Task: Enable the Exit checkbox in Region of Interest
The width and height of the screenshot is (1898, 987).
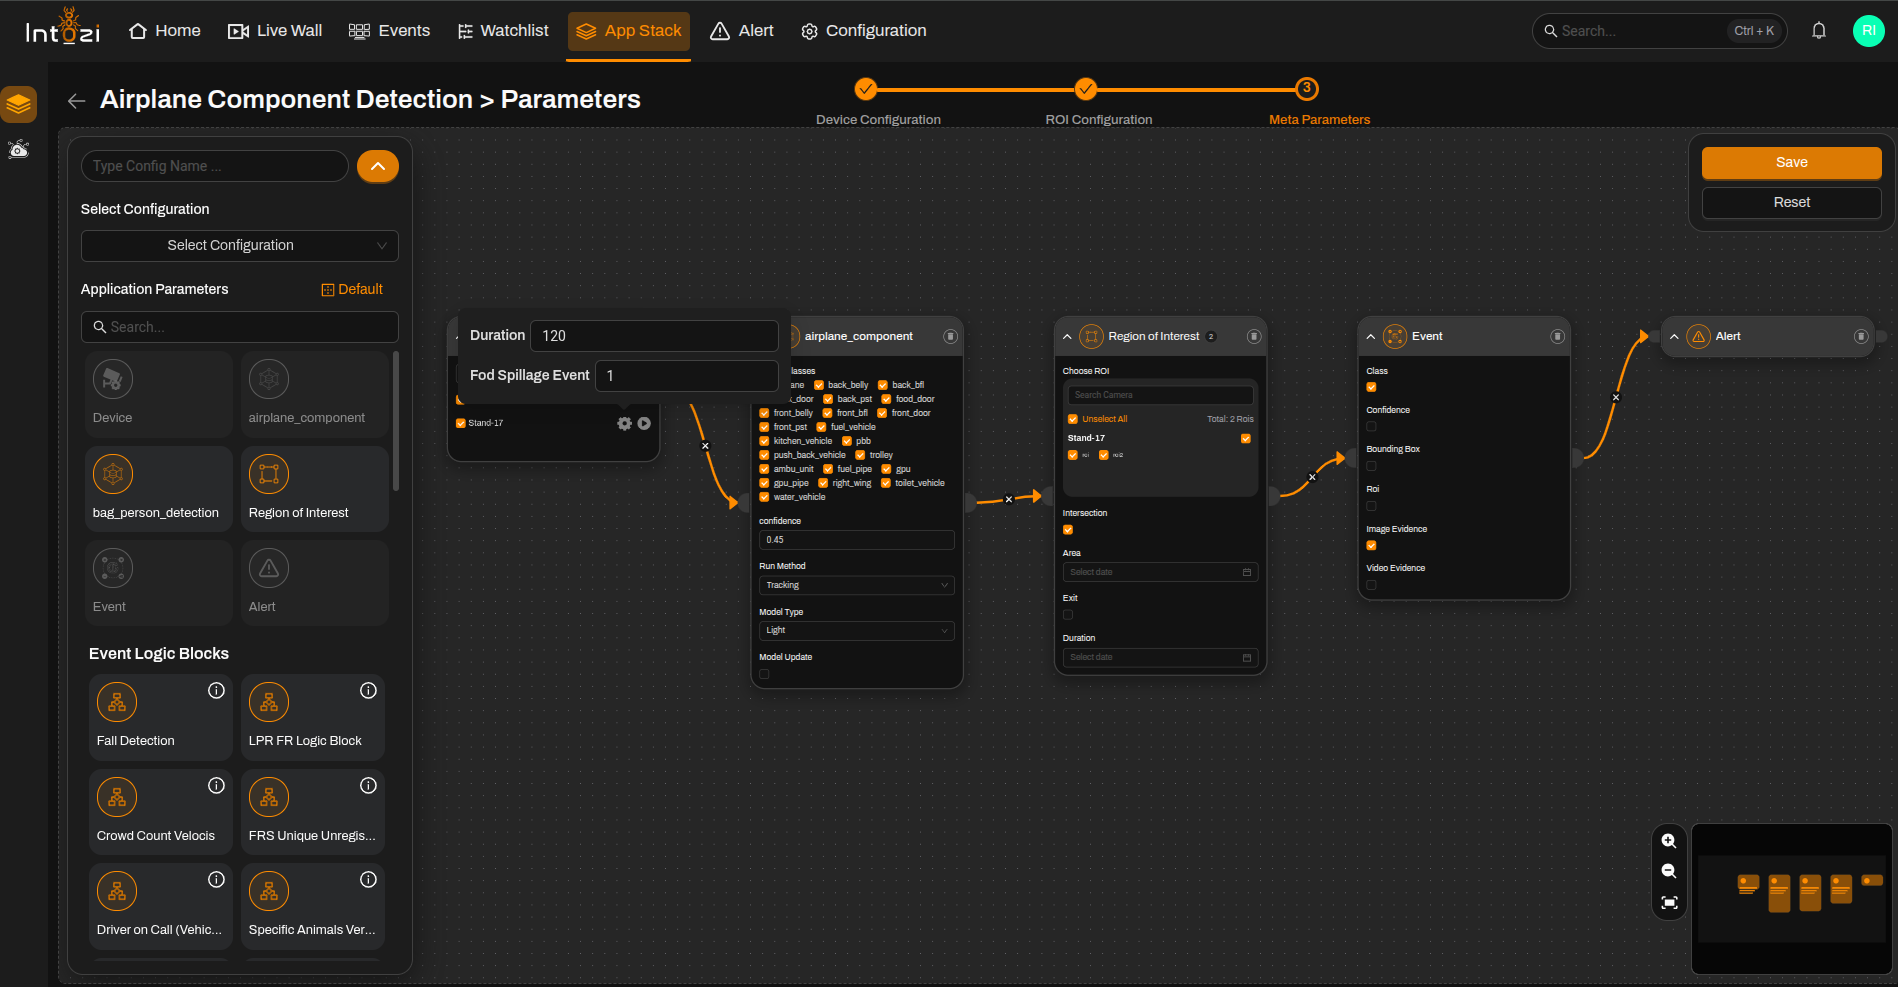Action: point(1068,615)
